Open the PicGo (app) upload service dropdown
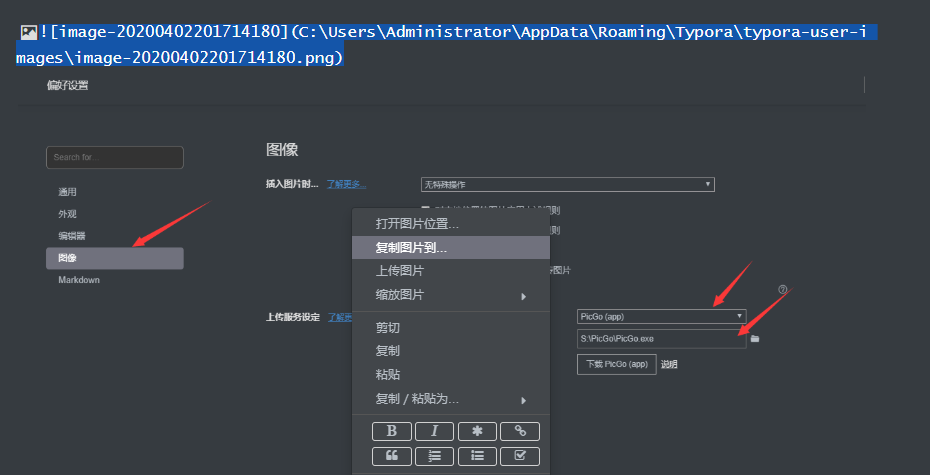The image size is (930, 475). coord(661,316)
